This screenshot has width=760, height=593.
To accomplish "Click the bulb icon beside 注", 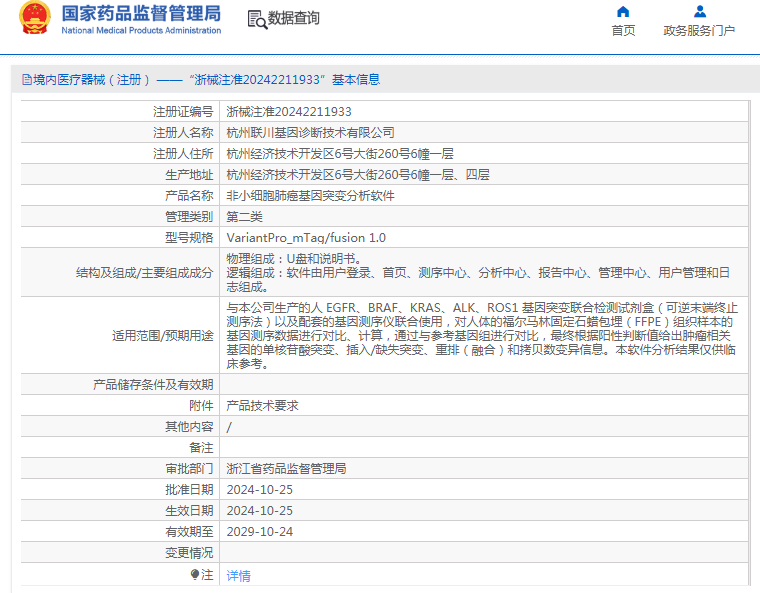I will (195, 575).
